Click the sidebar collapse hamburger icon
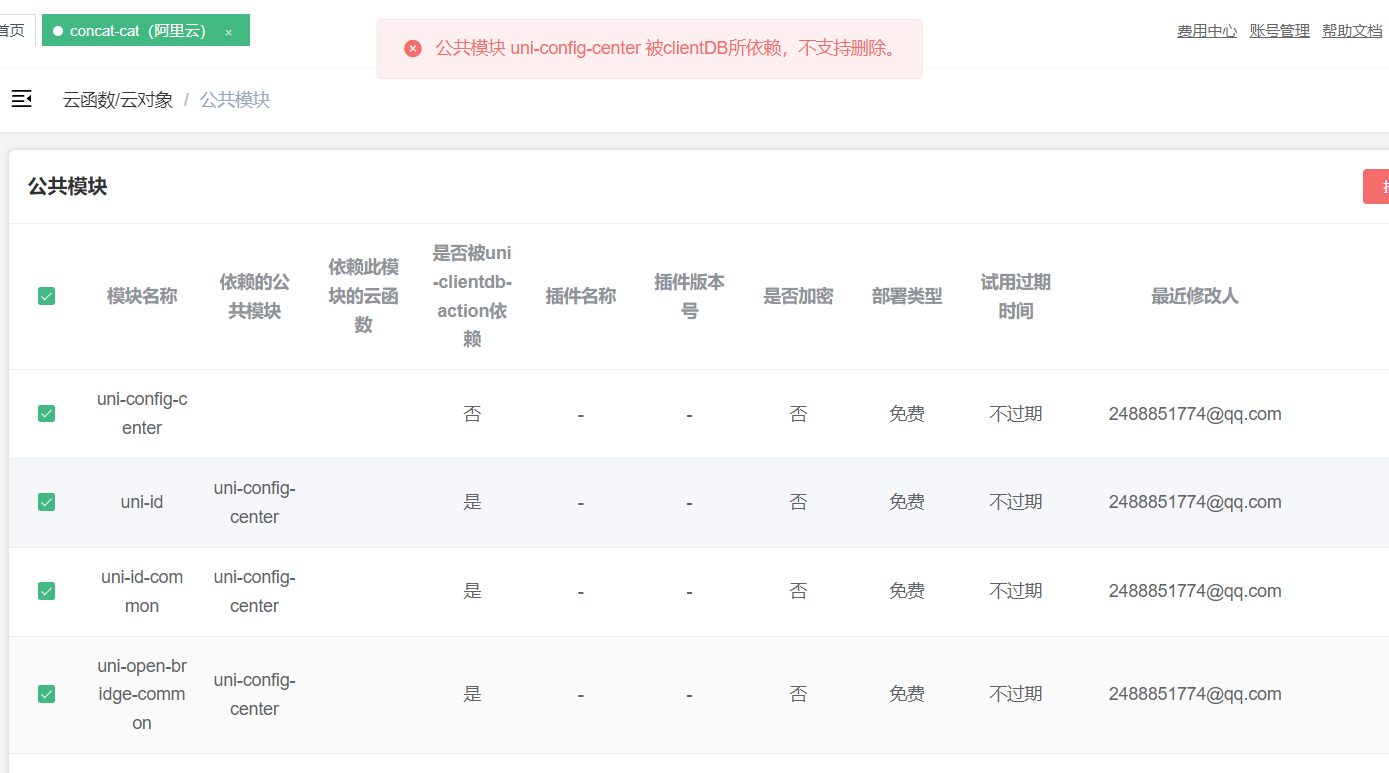 [x=21, y=99]
